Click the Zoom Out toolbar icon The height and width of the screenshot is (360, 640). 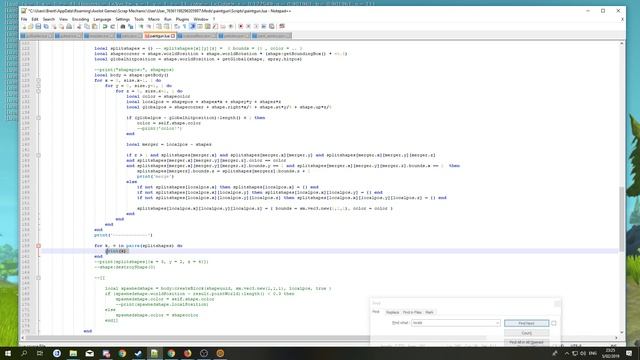tap(149, 27)
